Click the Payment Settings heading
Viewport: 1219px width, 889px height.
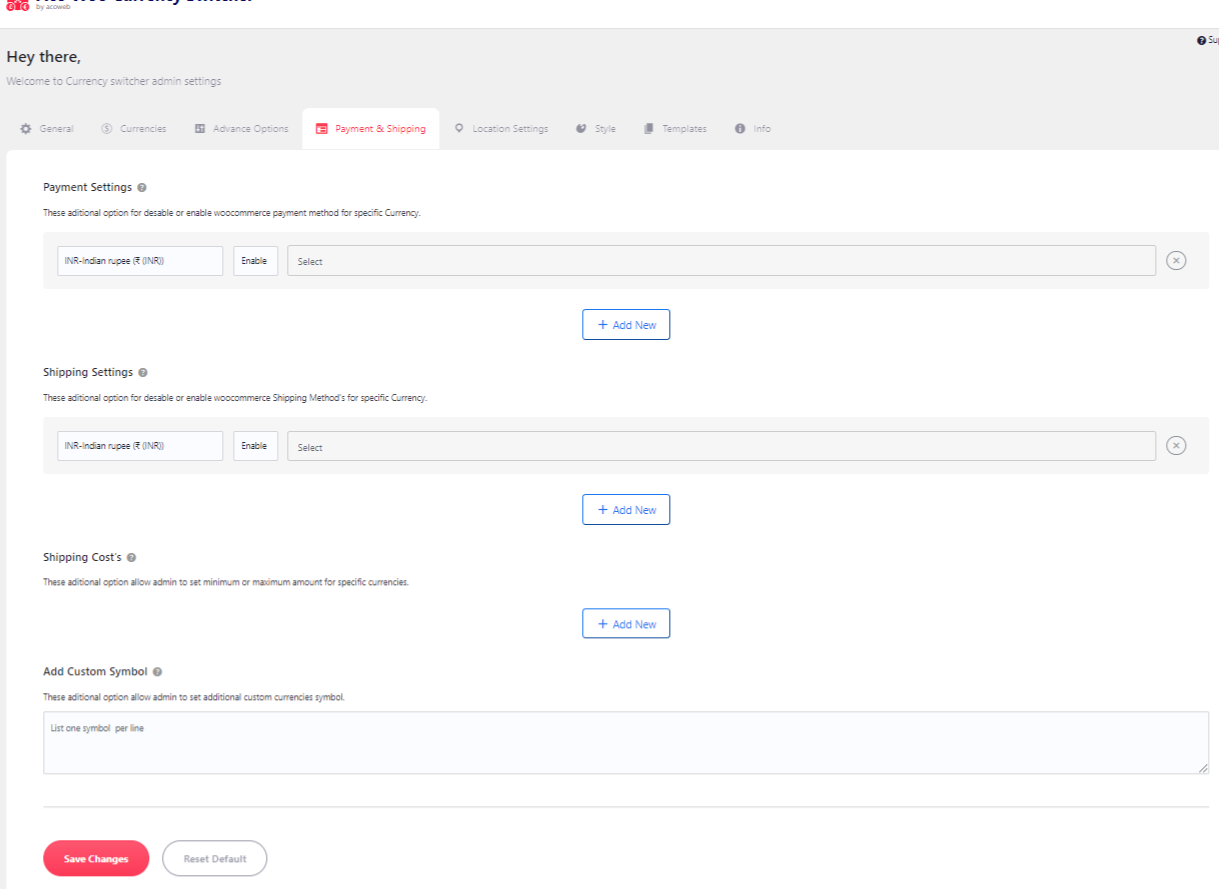pyautogui.click(x=87, y=188)
